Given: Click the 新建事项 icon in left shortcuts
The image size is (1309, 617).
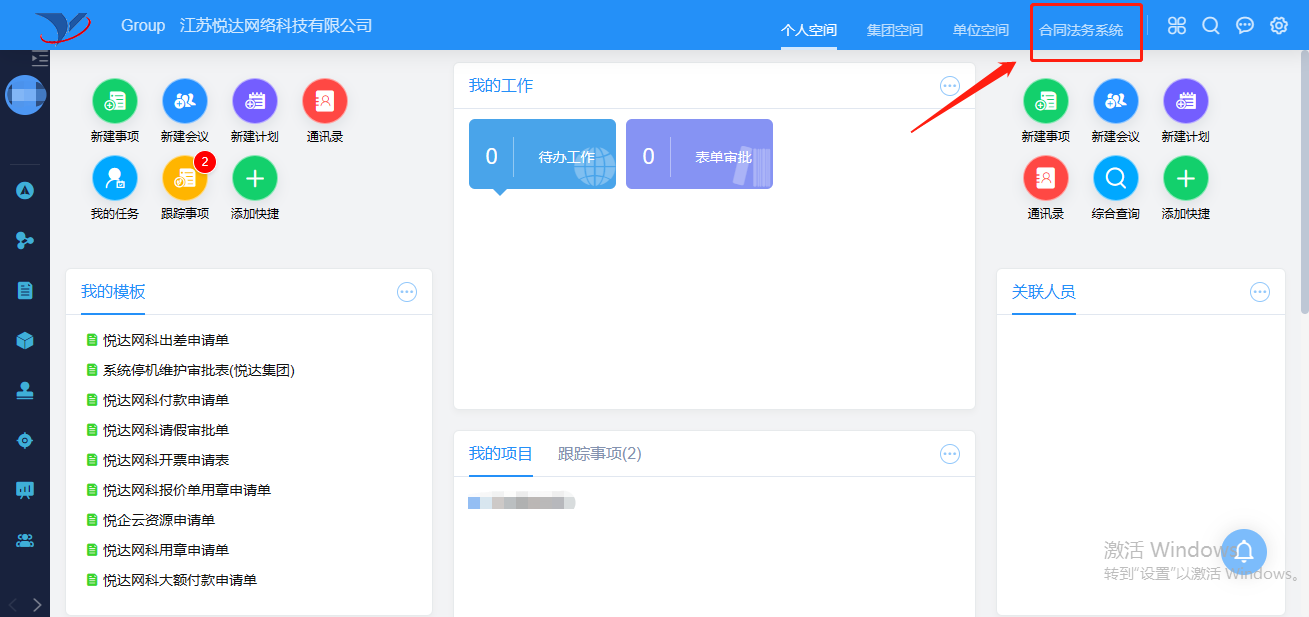Looking at the screenshot, I should (x=115, y=100).
